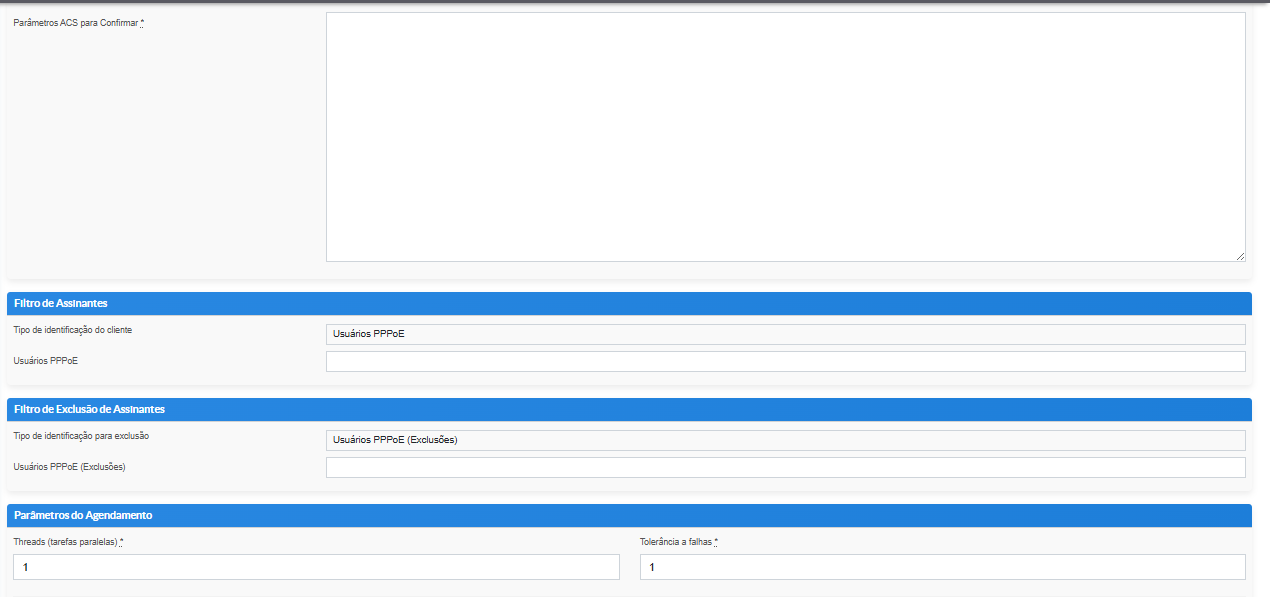
Task: Focus the empty Usuários PPPoE input field
Action: [785, 361]
